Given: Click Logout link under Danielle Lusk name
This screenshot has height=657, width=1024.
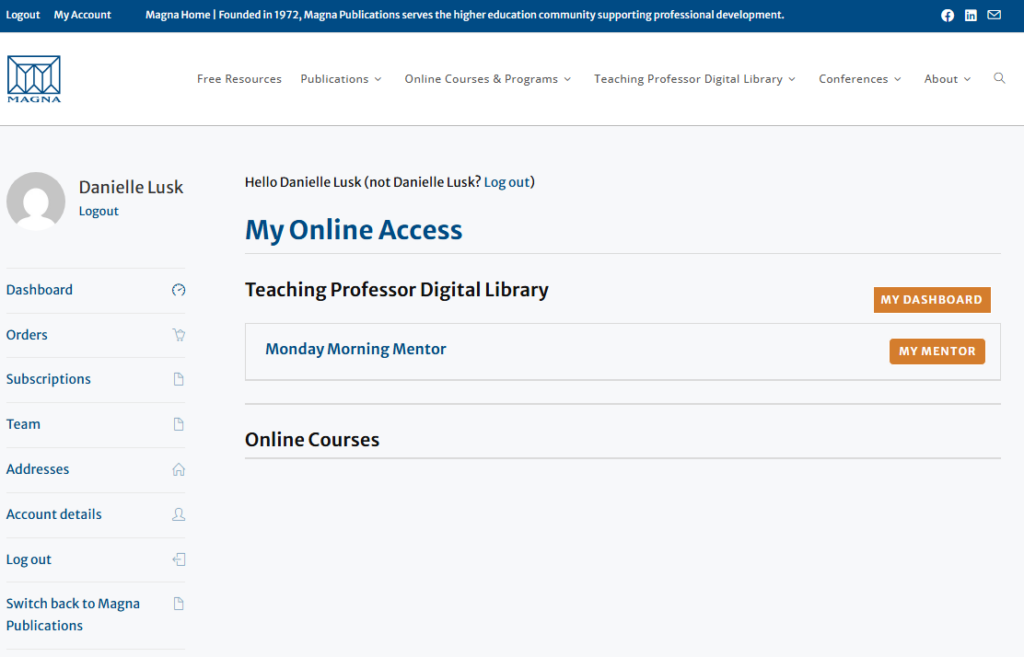Looking at the screenshot, I should [x=99, y=211].
